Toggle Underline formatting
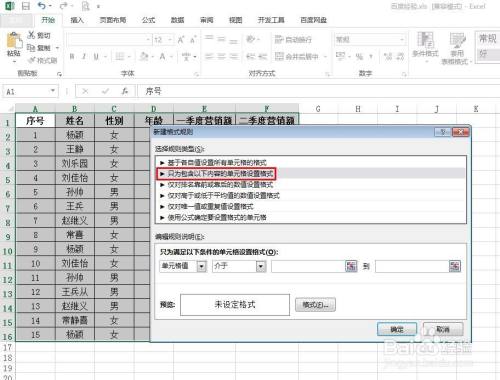Viewport: 500px width, 380px height. (96, 56)
